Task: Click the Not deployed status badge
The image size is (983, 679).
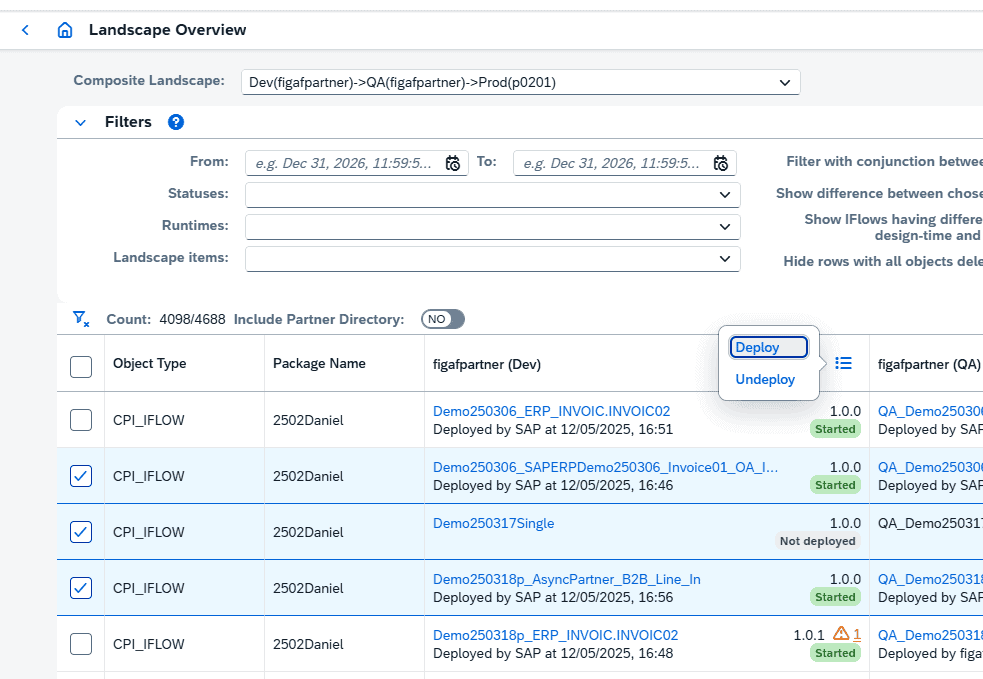Action: tap(817, 541)
